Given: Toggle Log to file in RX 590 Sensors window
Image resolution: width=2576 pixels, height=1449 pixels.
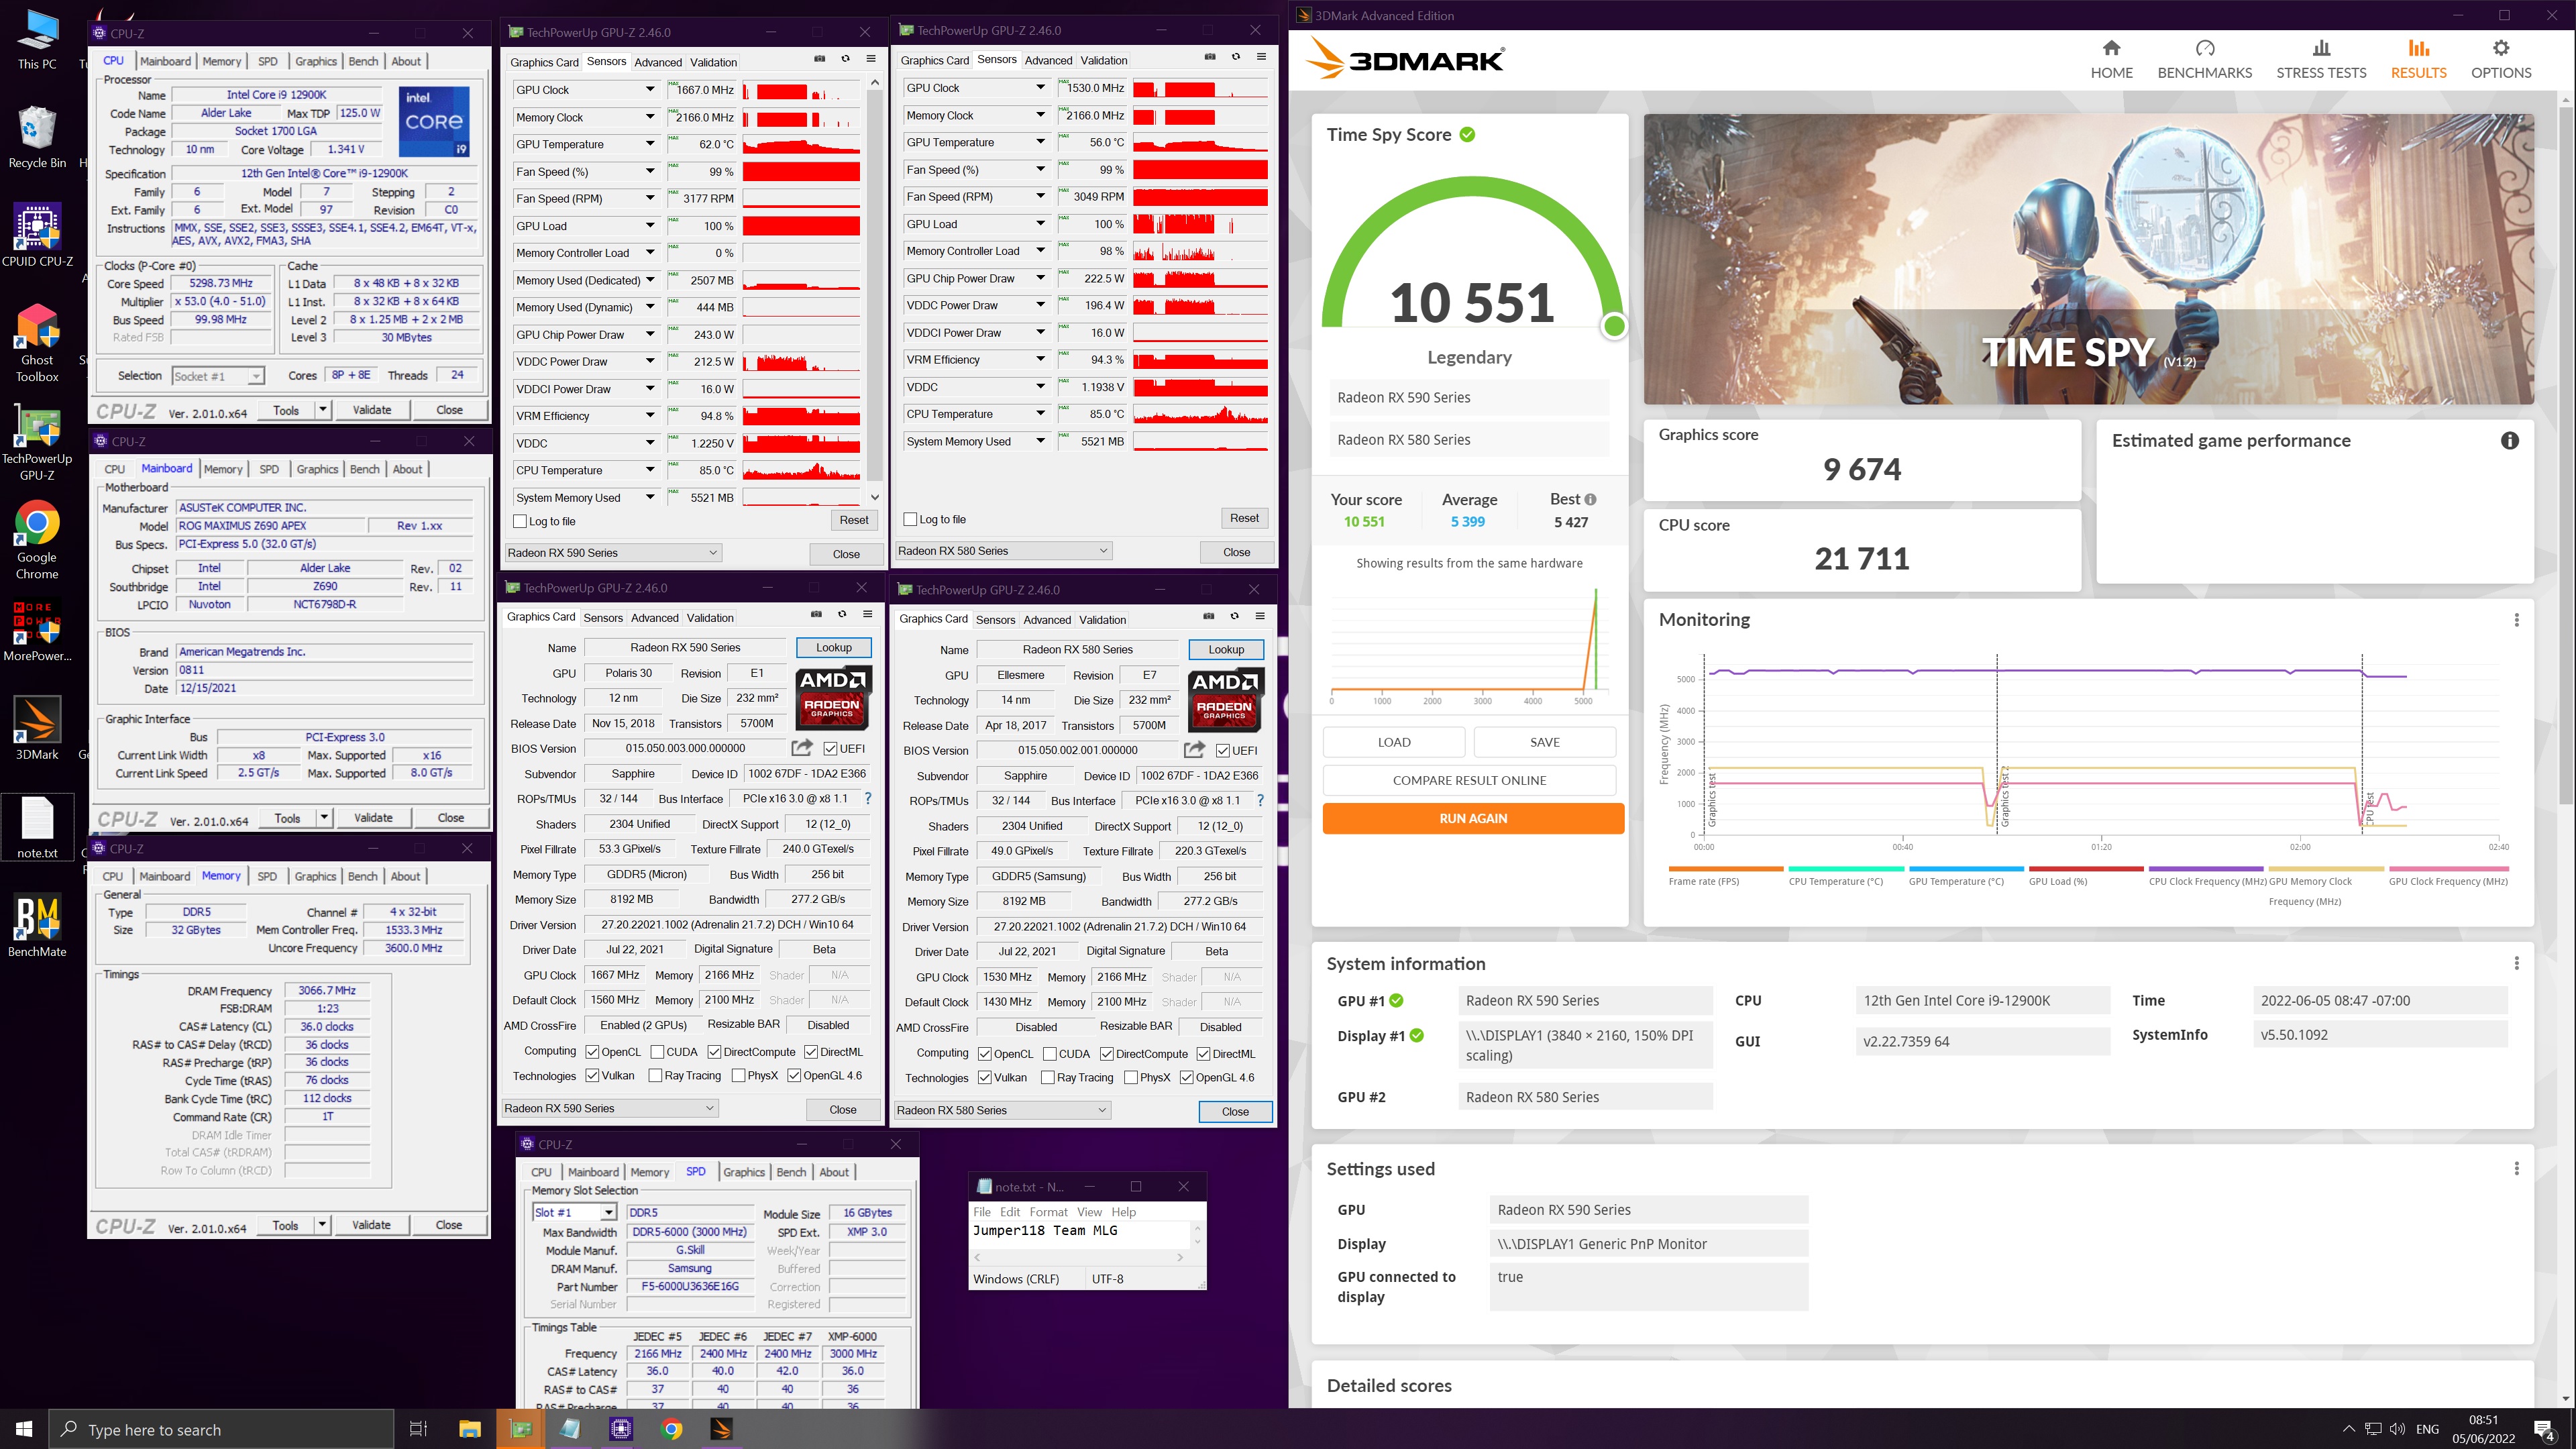Looking at the screenshot, I should click(520, 521).
